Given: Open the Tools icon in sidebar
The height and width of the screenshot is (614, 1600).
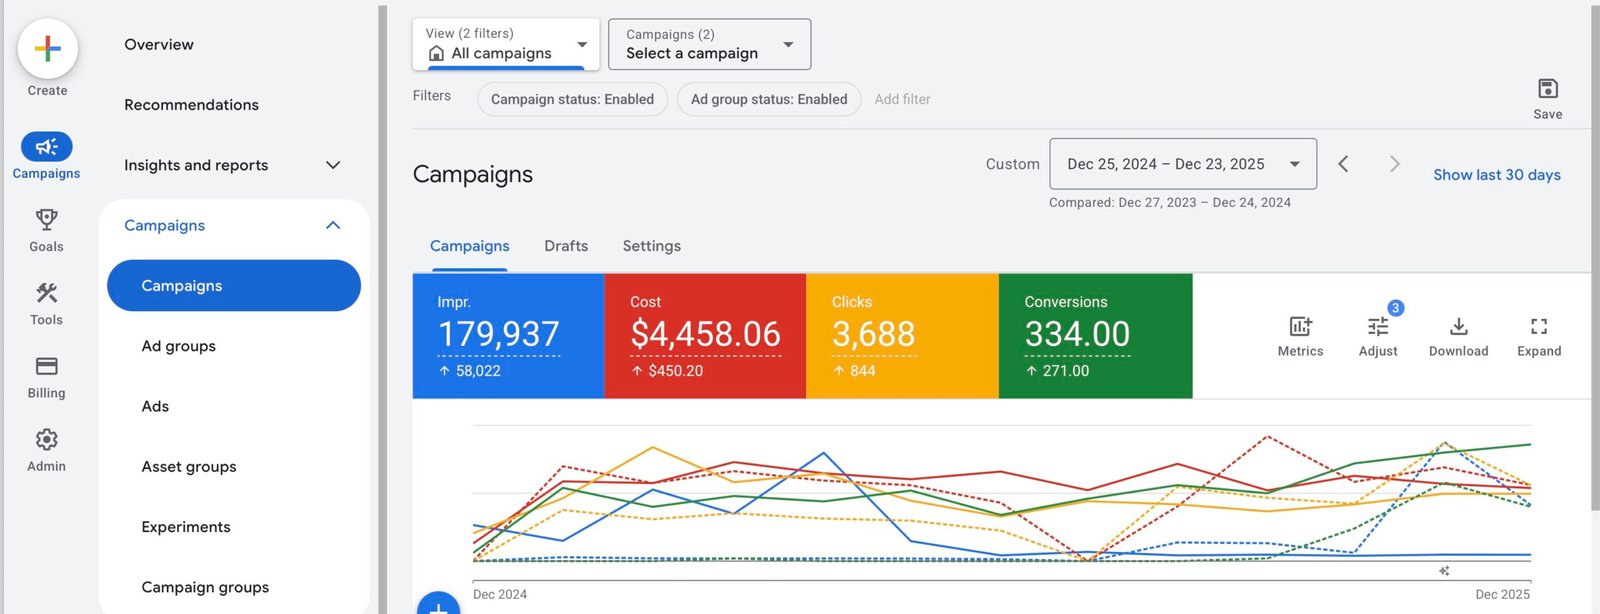Looking at the screenshot, I should (46, 294).
